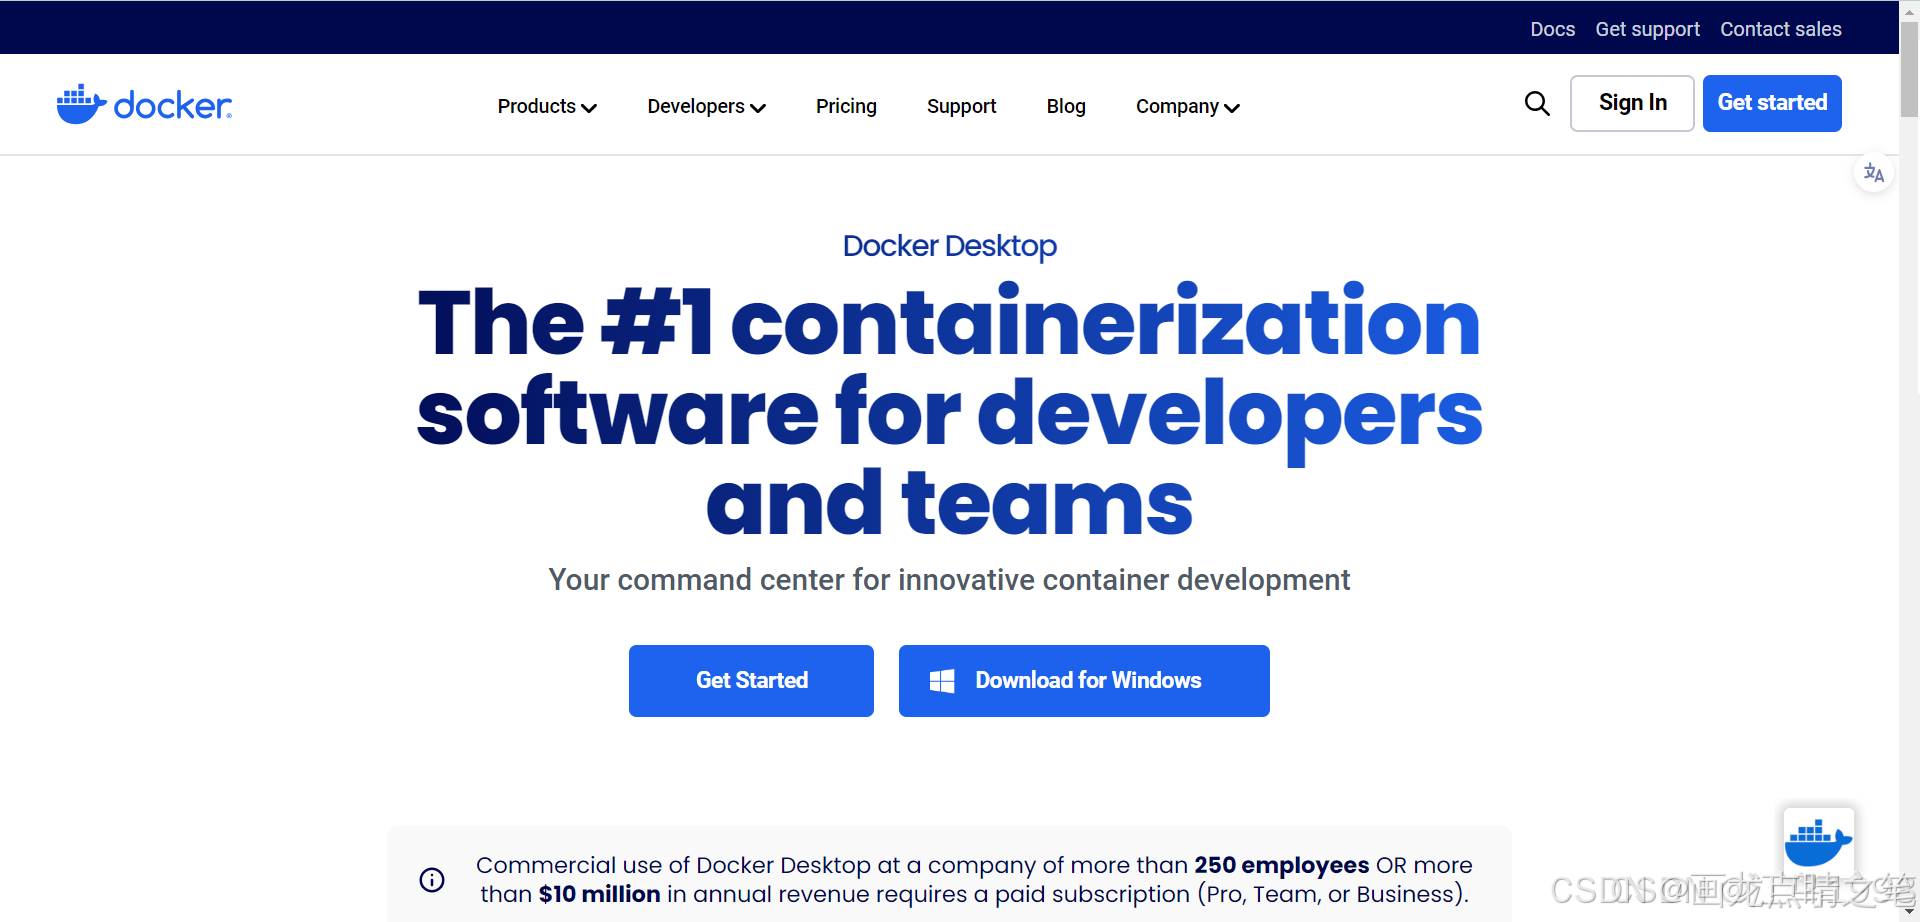The width and height of the screenshot is (1920, 922).
Task: Click the translate page icon
Action: pos(1874,173)
